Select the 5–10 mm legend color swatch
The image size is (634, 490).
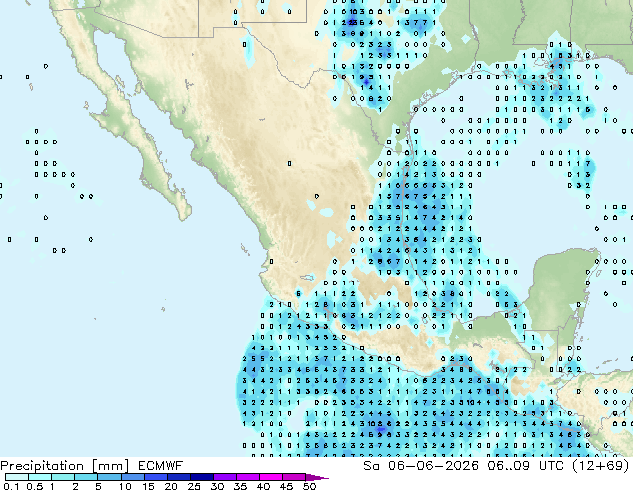click(109, 477)
